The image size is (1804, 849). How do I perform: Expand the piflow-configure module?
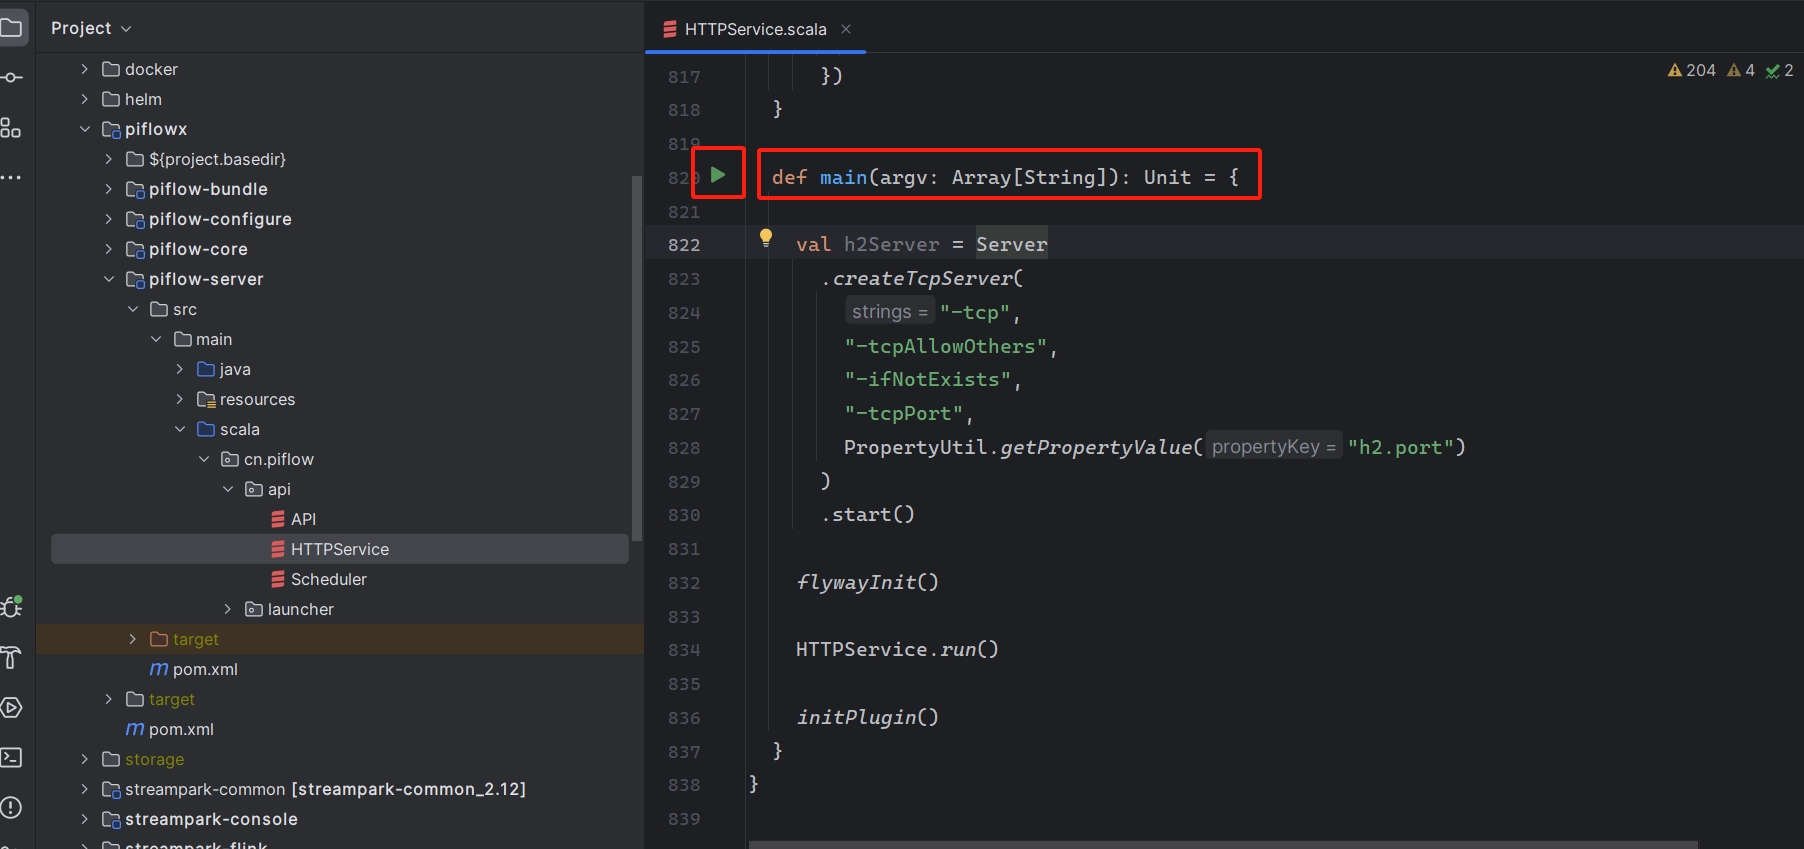point(109,219)
